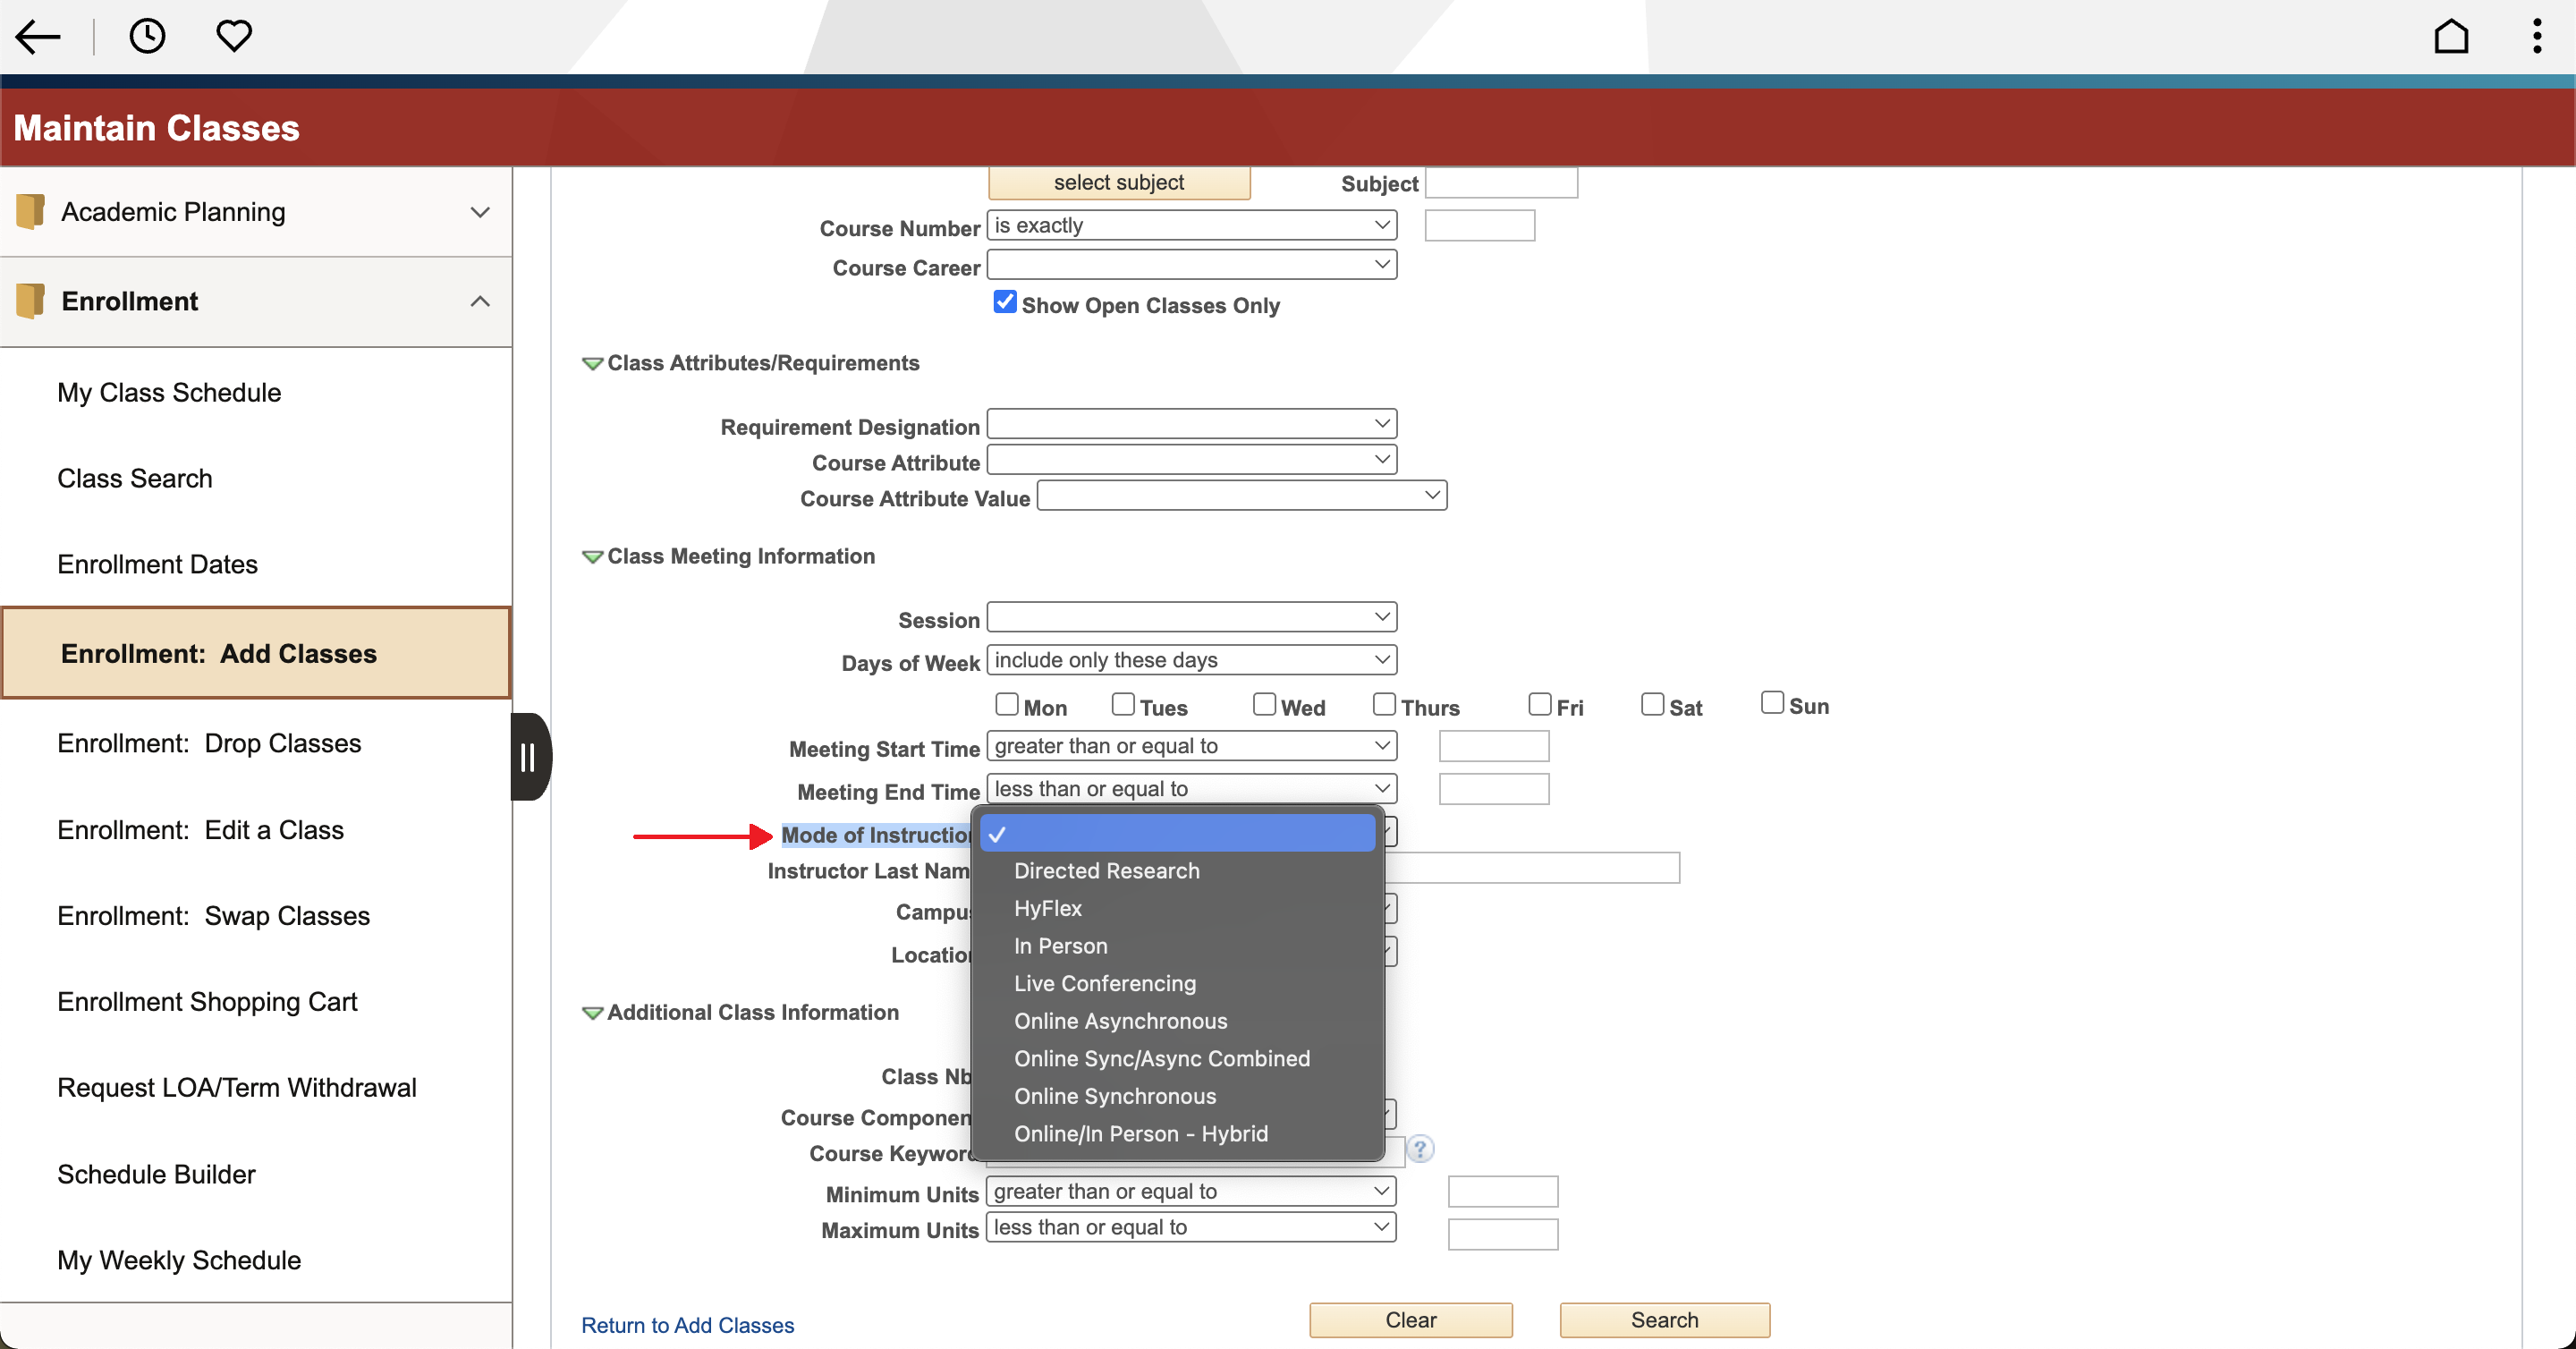Click the Course Keyword help icon

1420,1149
